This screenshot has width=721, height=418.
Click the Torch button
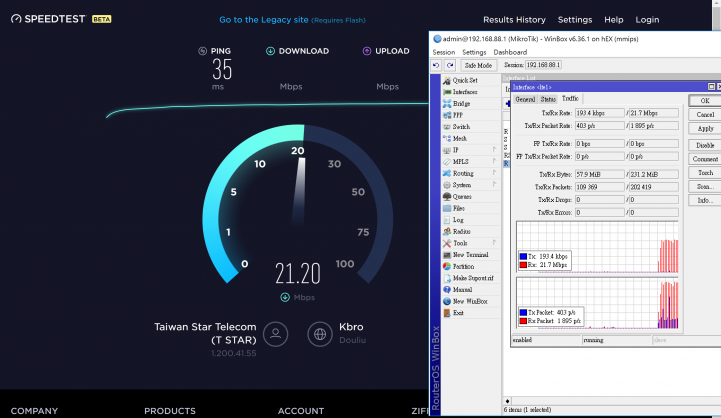pos(705,173)
